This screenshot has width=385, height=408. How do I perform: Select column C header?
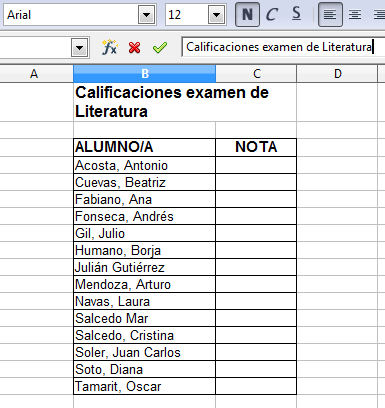[x=256, y=74]
